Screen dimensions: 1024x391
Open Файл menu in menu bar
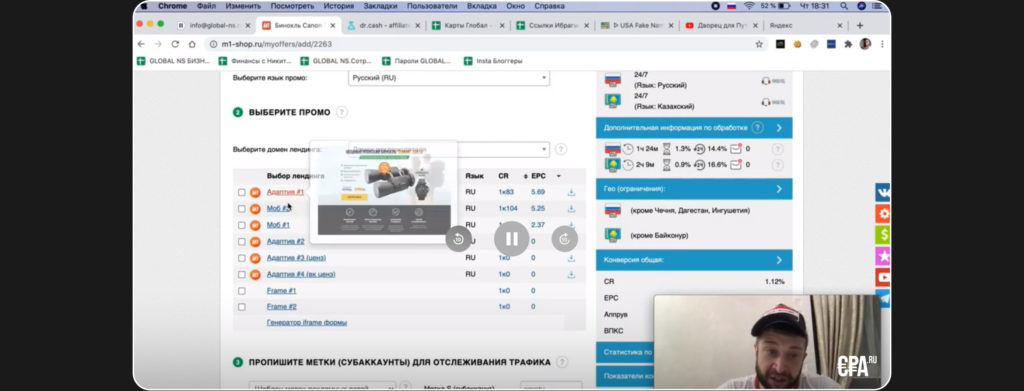[206, 6]
